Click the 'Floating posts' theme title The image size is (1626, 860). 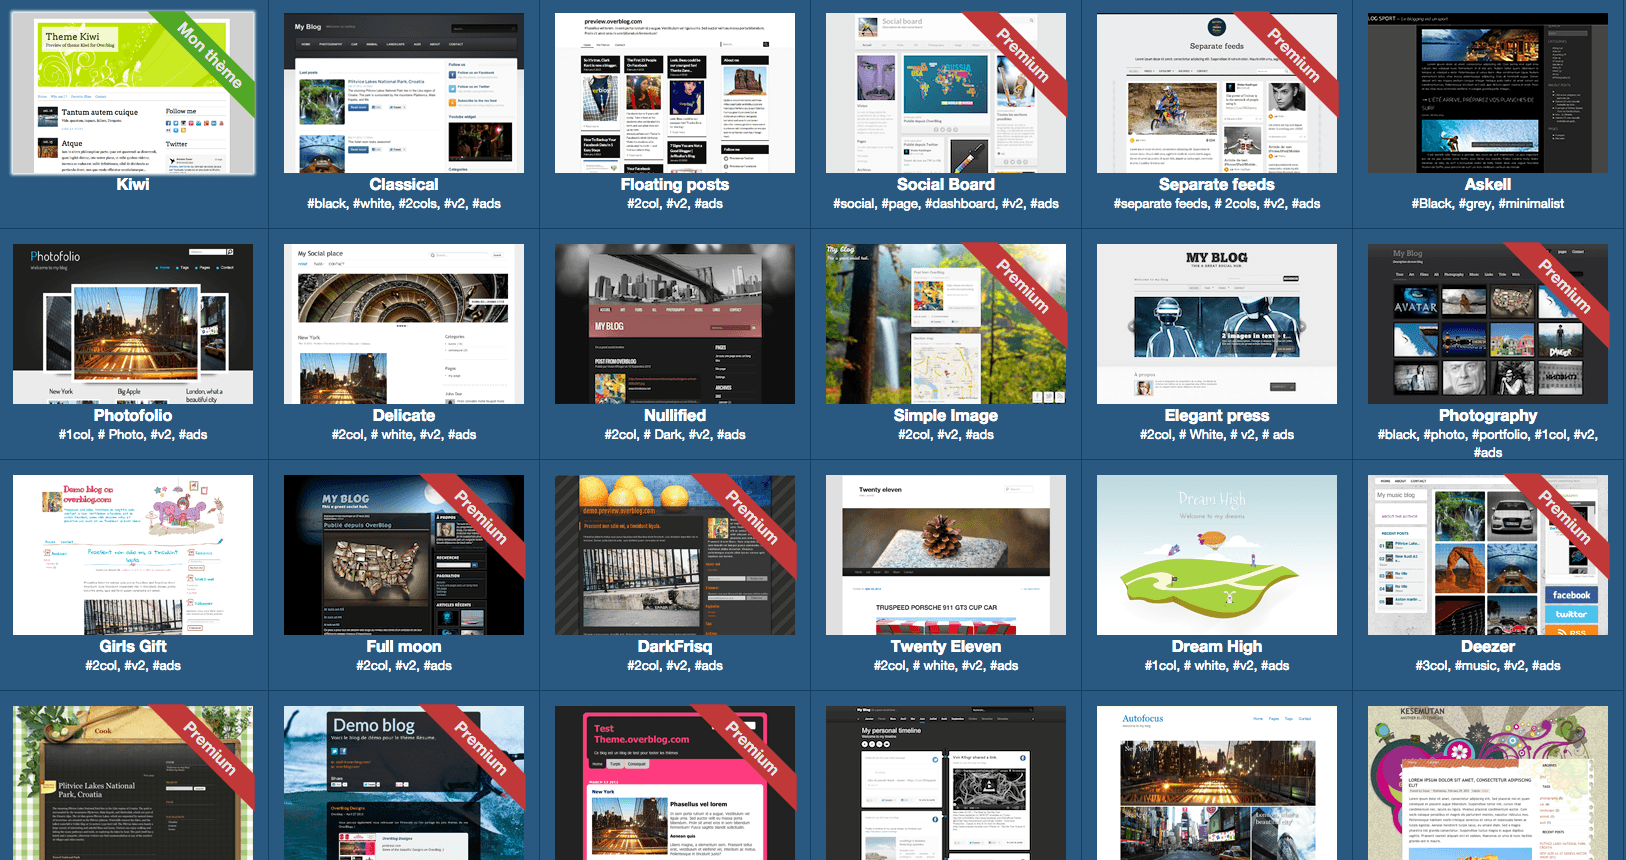(x=674, y=185)
